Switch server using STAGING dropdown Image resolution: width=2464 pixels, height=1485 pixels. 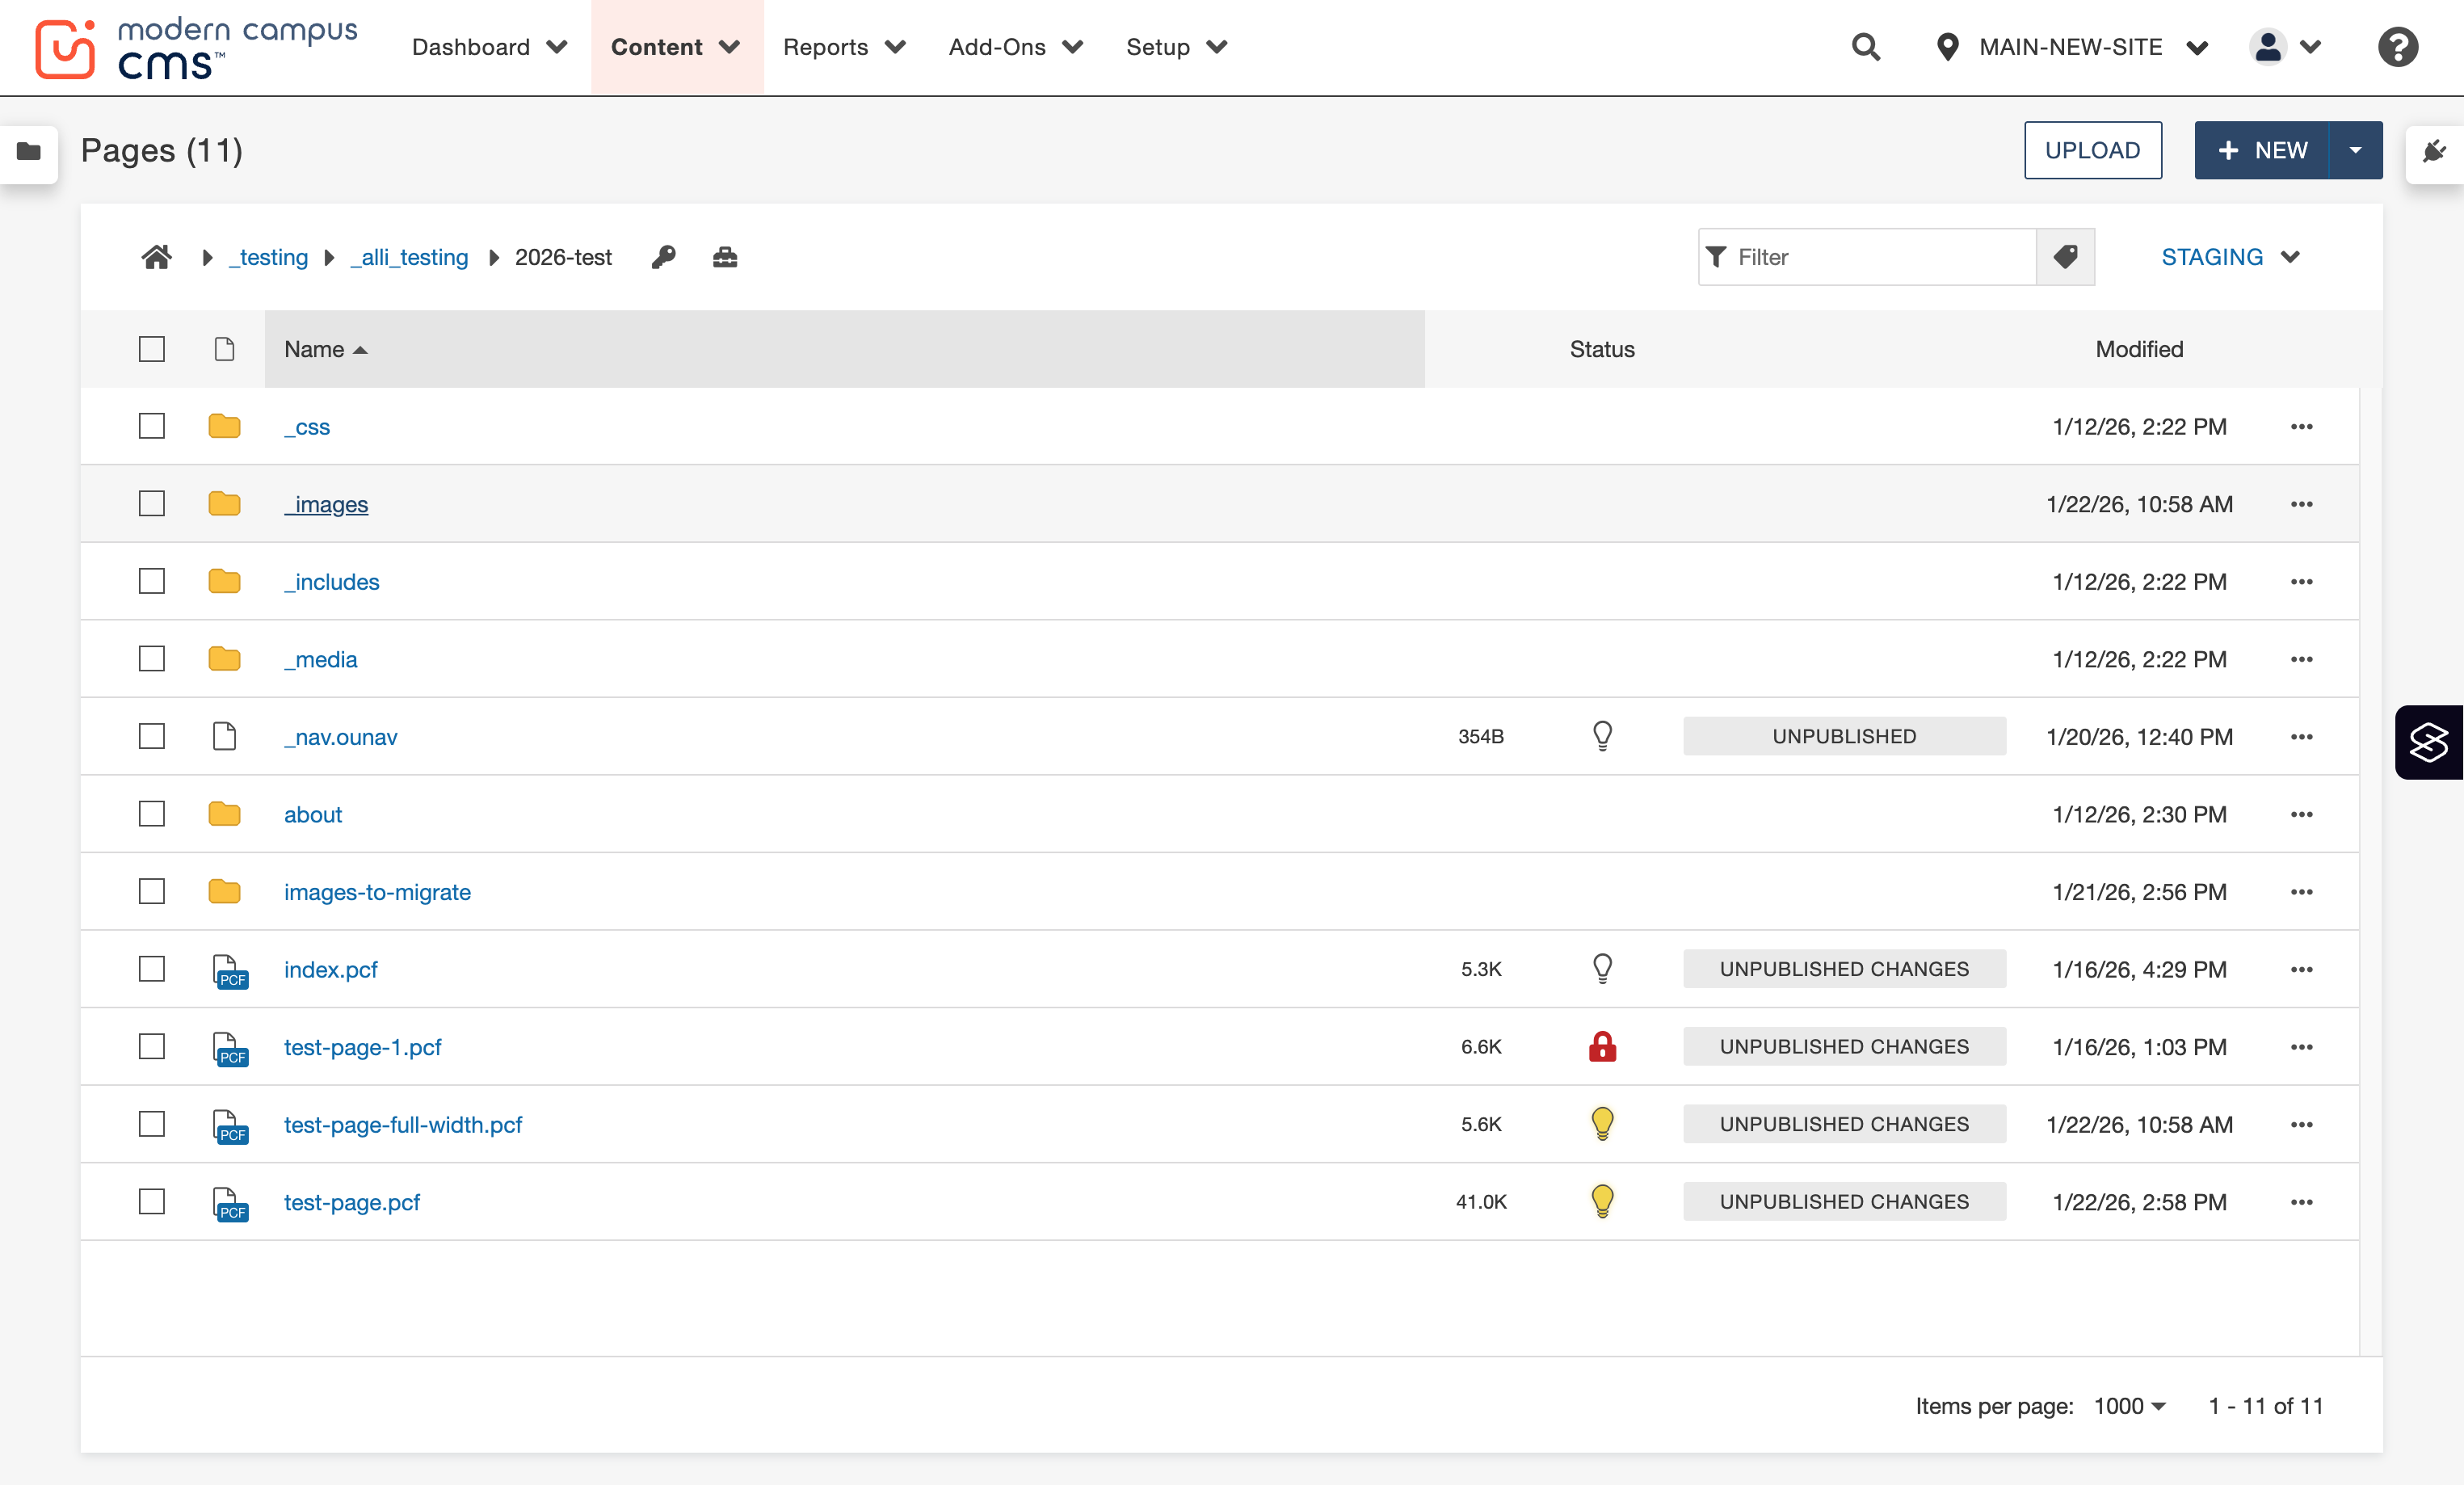(2230, 257)
